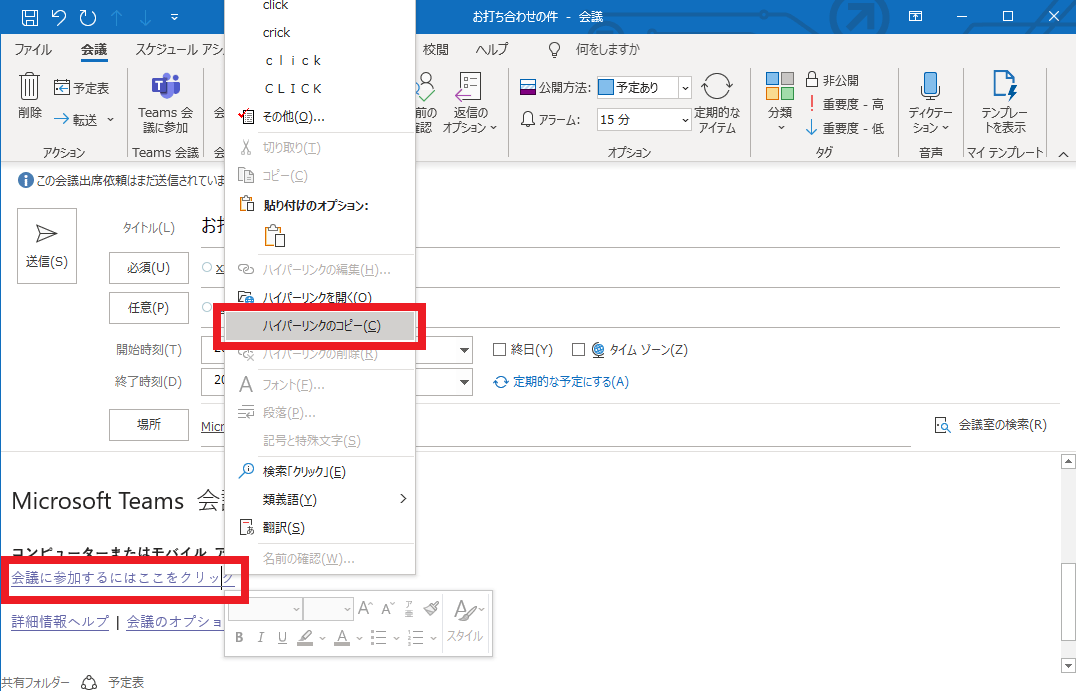Viewport: 1076px width, 691px height.
Task: Delete the meeting with the 削除 trash icon
Action: point(30,96)
